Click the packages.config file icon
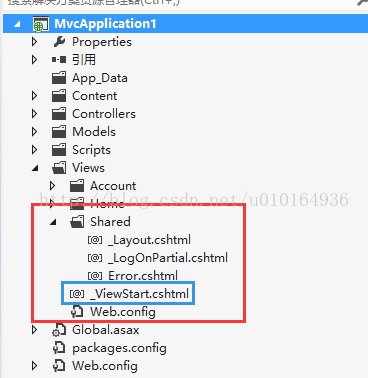This screenshot has height=378, width=368. (59, 348)
